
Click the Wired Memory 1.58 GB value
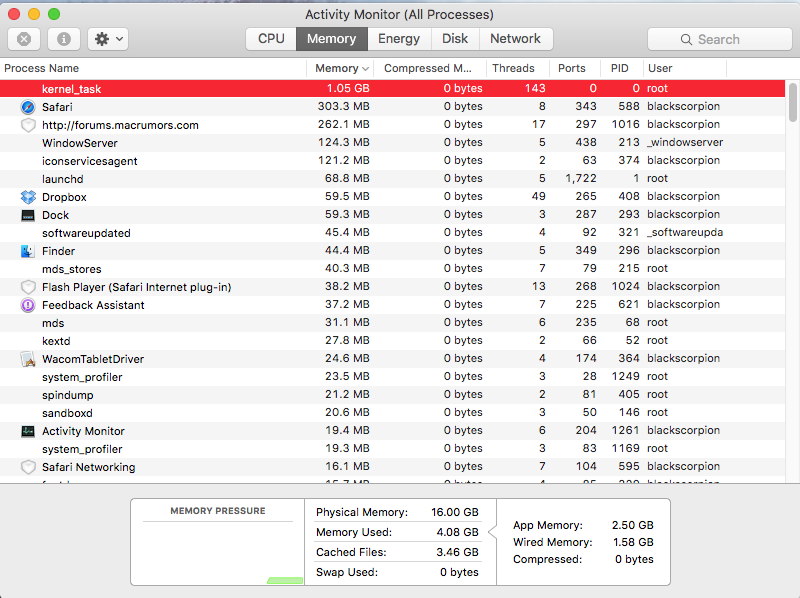(633, 542)
